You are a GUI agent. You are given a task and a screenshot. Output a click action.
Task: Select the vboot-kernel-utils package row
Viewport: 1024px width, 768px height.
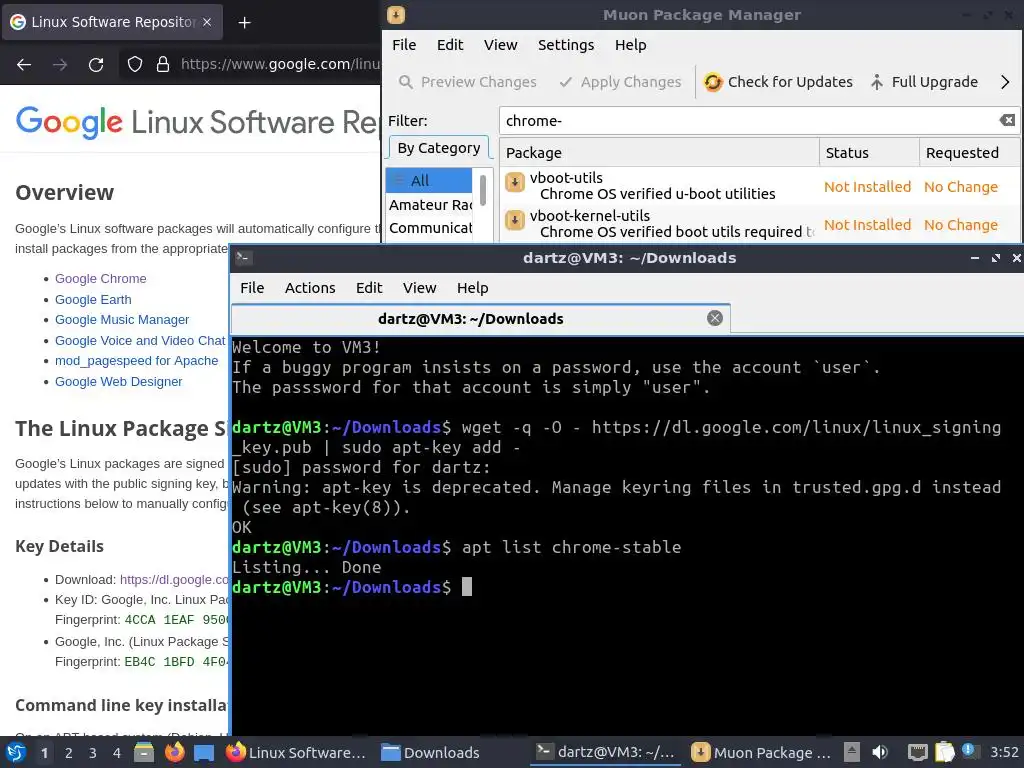760,224
